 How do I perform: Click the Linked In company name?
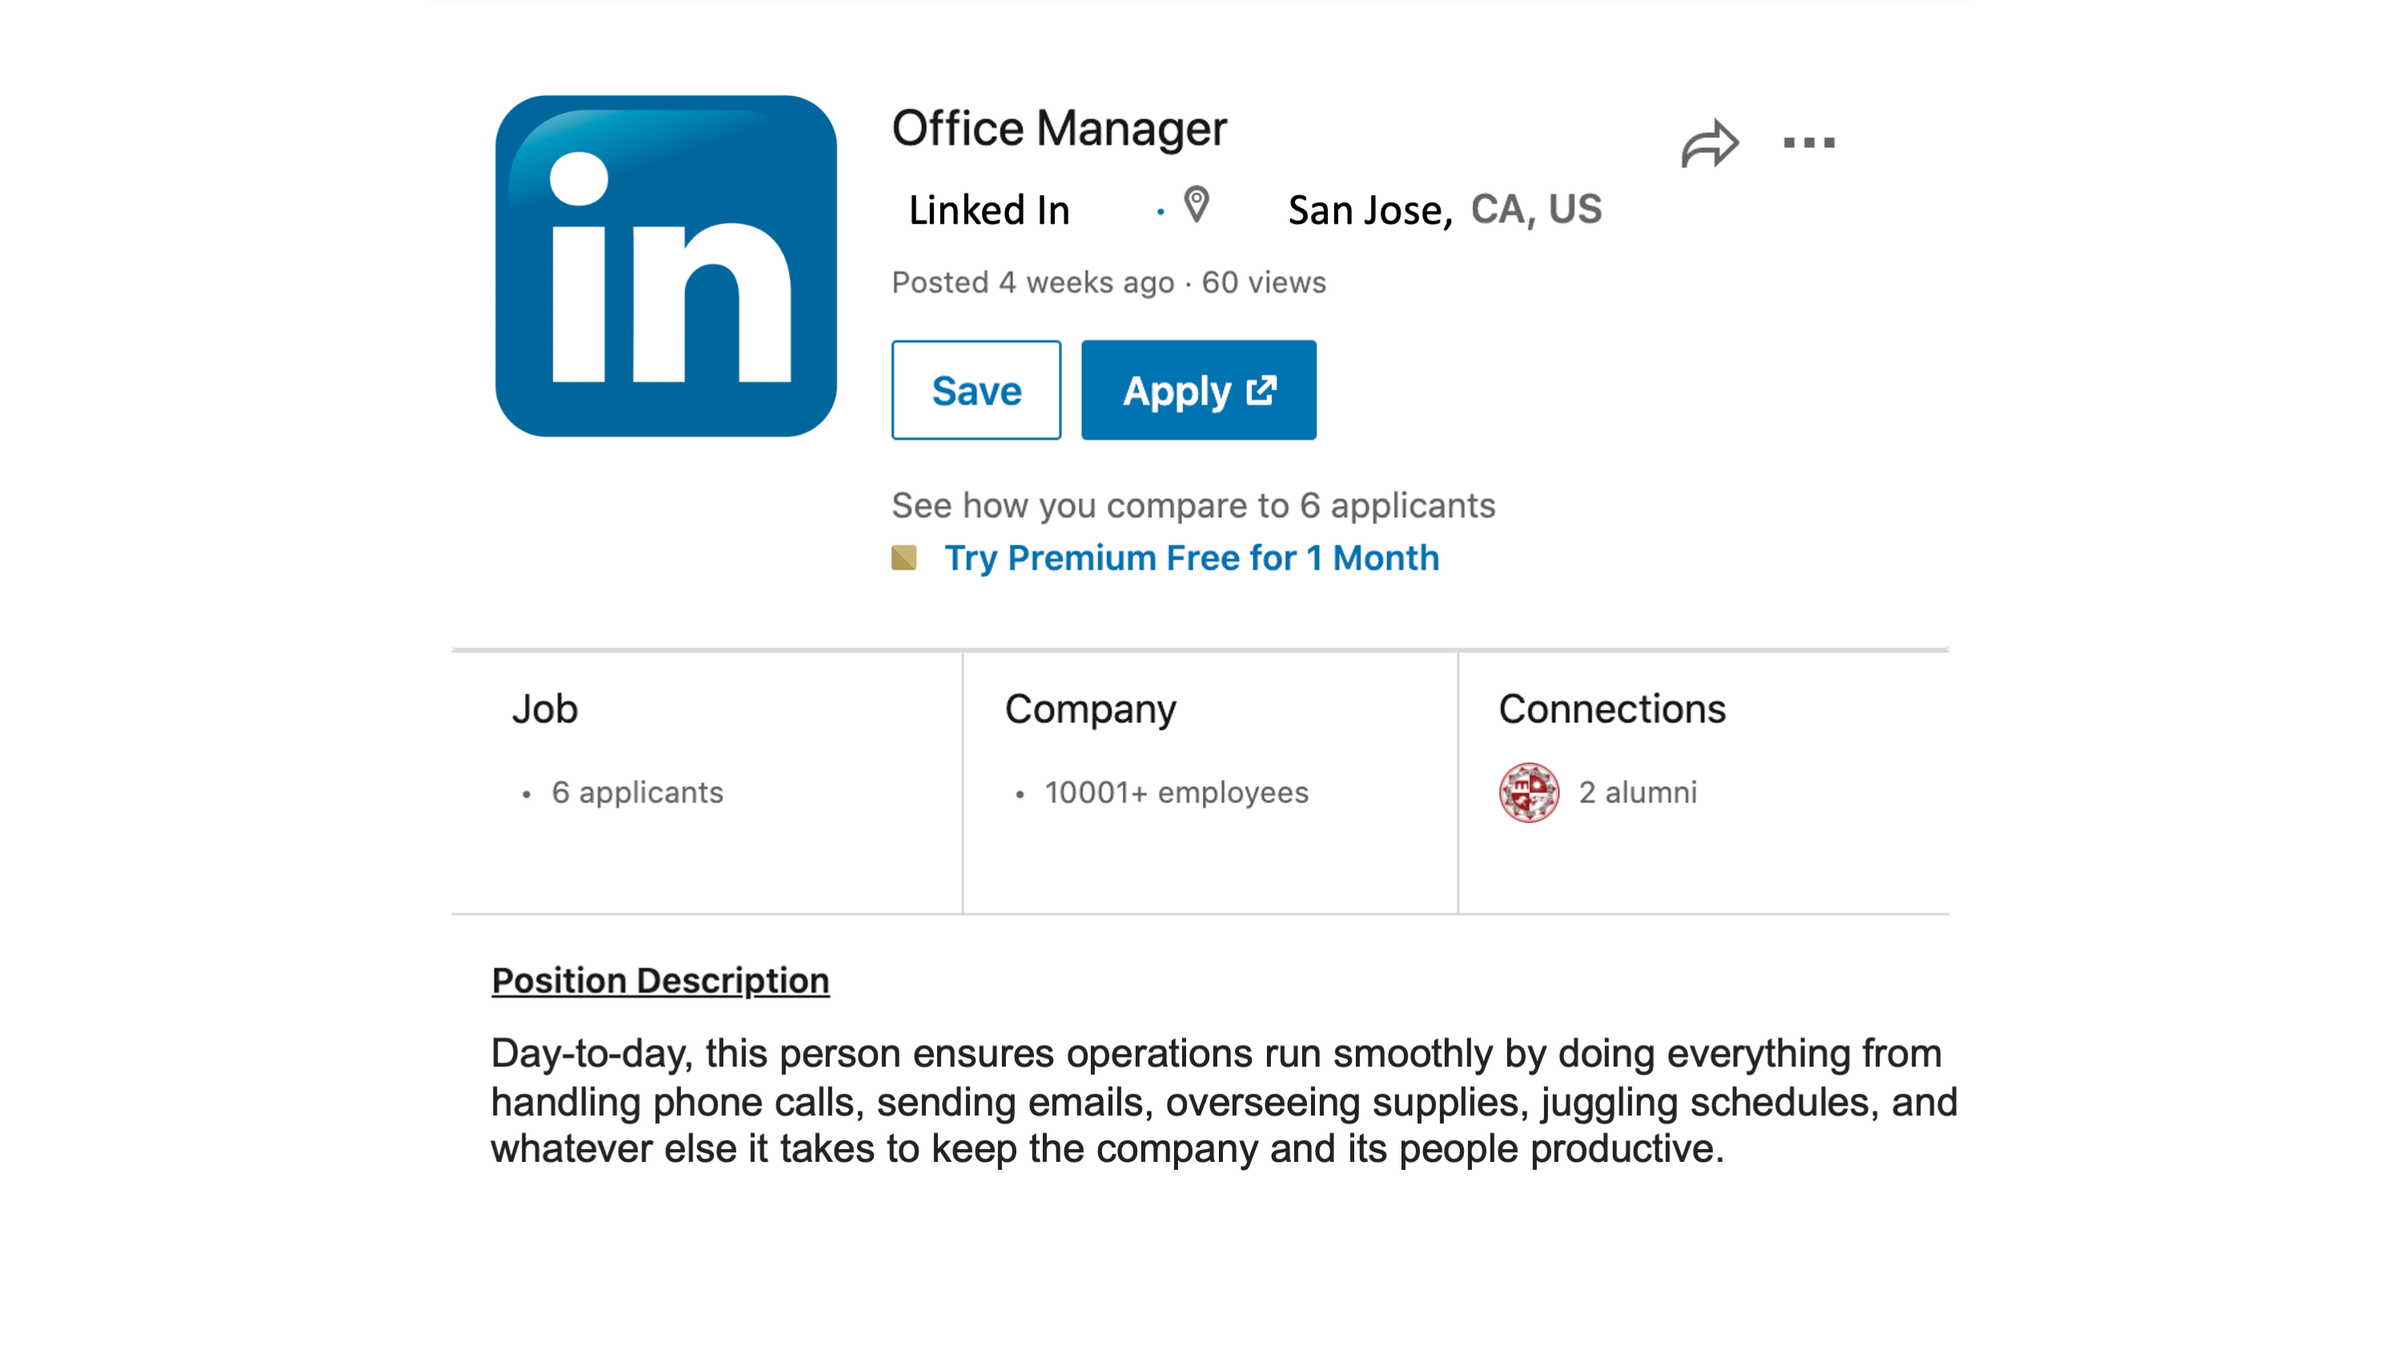[989, 210]
